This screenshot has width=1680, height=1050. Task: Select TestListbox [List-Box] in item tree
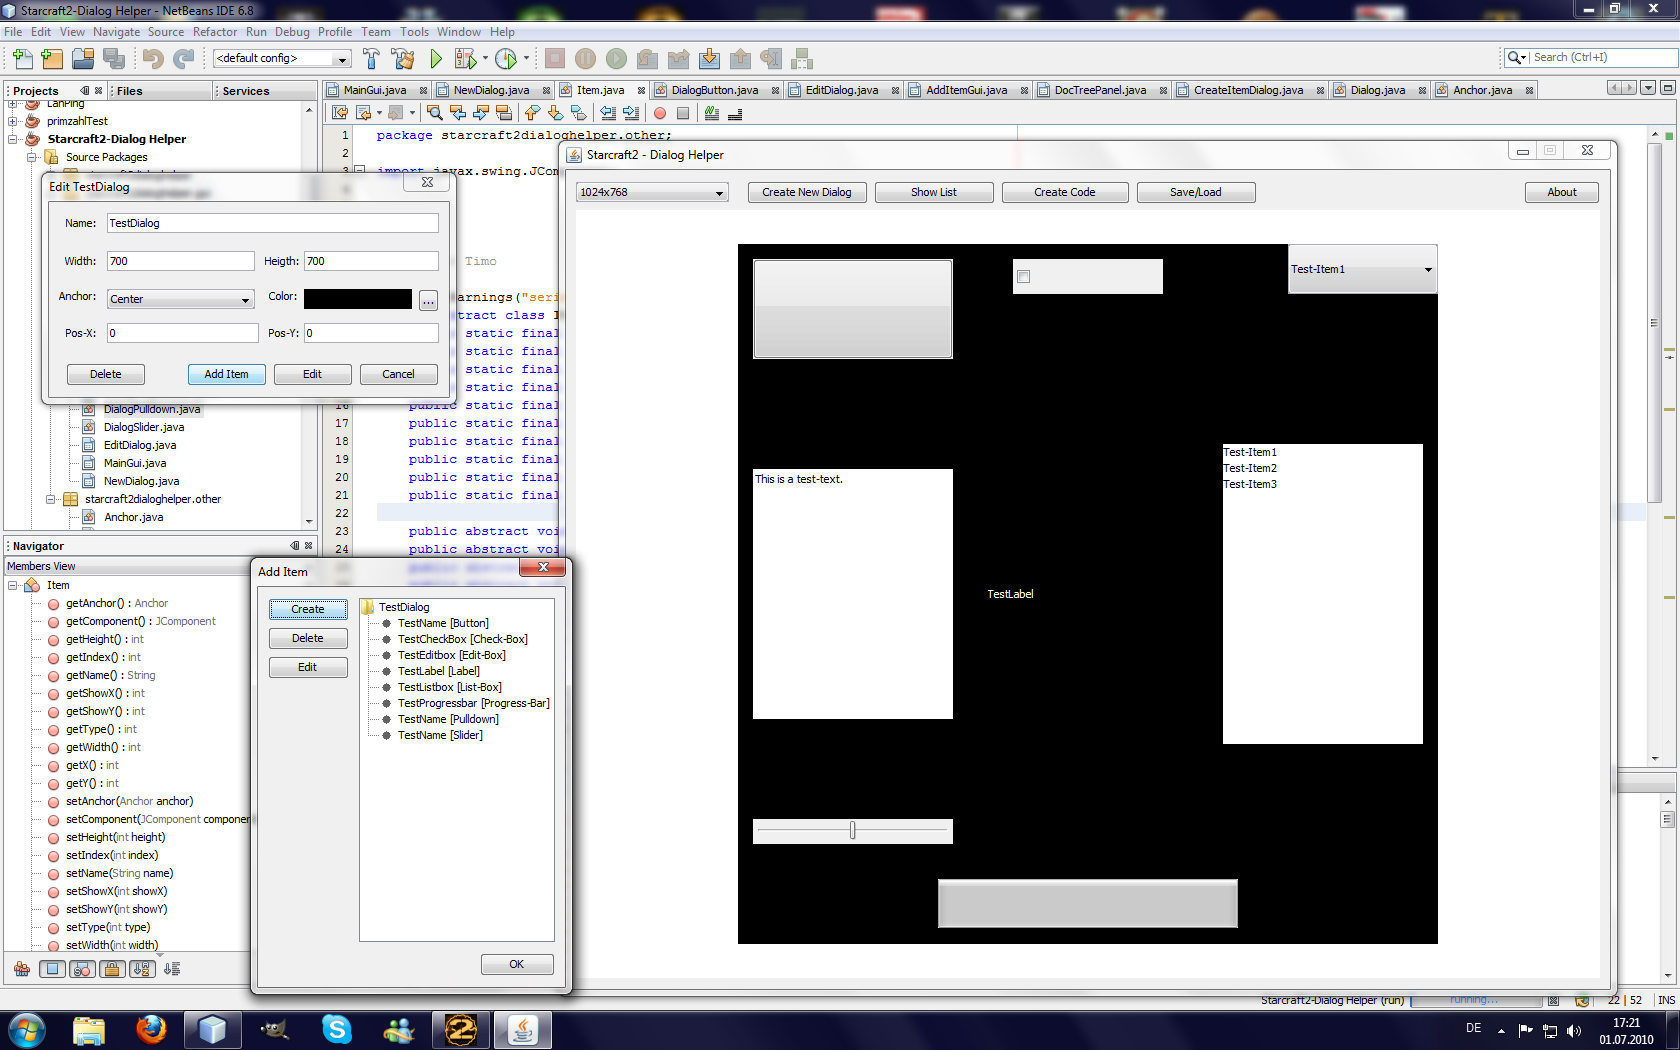pyautogui.click(x=450, y=687)
